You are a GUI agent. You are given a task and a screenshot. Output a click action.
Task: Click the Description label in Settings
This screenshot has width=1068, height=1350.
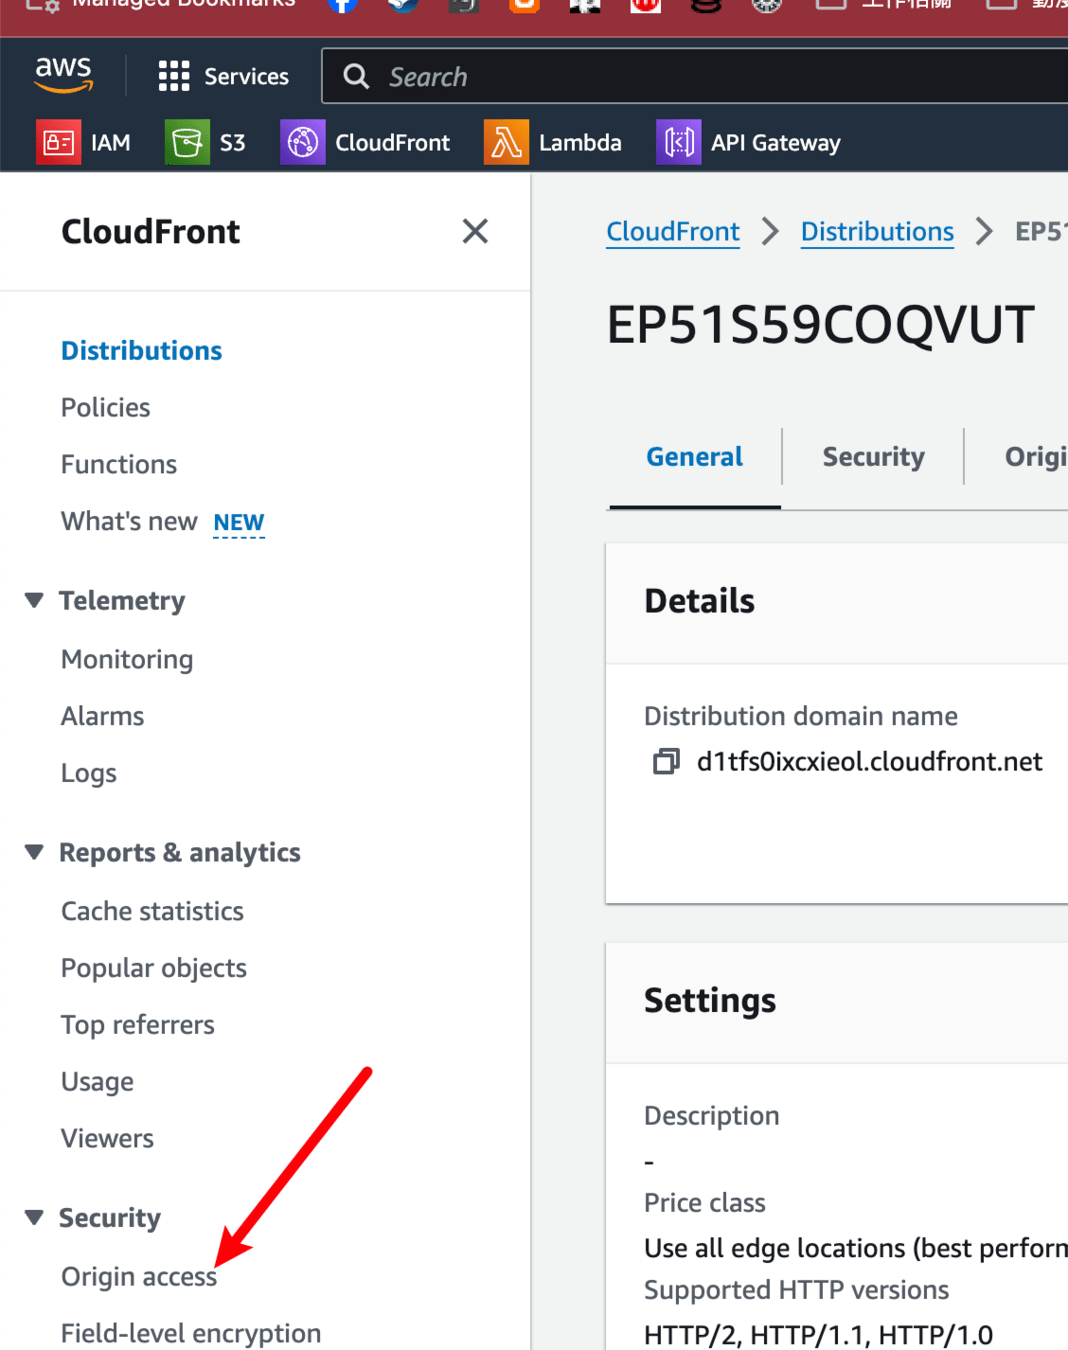tap(711, 1116)
